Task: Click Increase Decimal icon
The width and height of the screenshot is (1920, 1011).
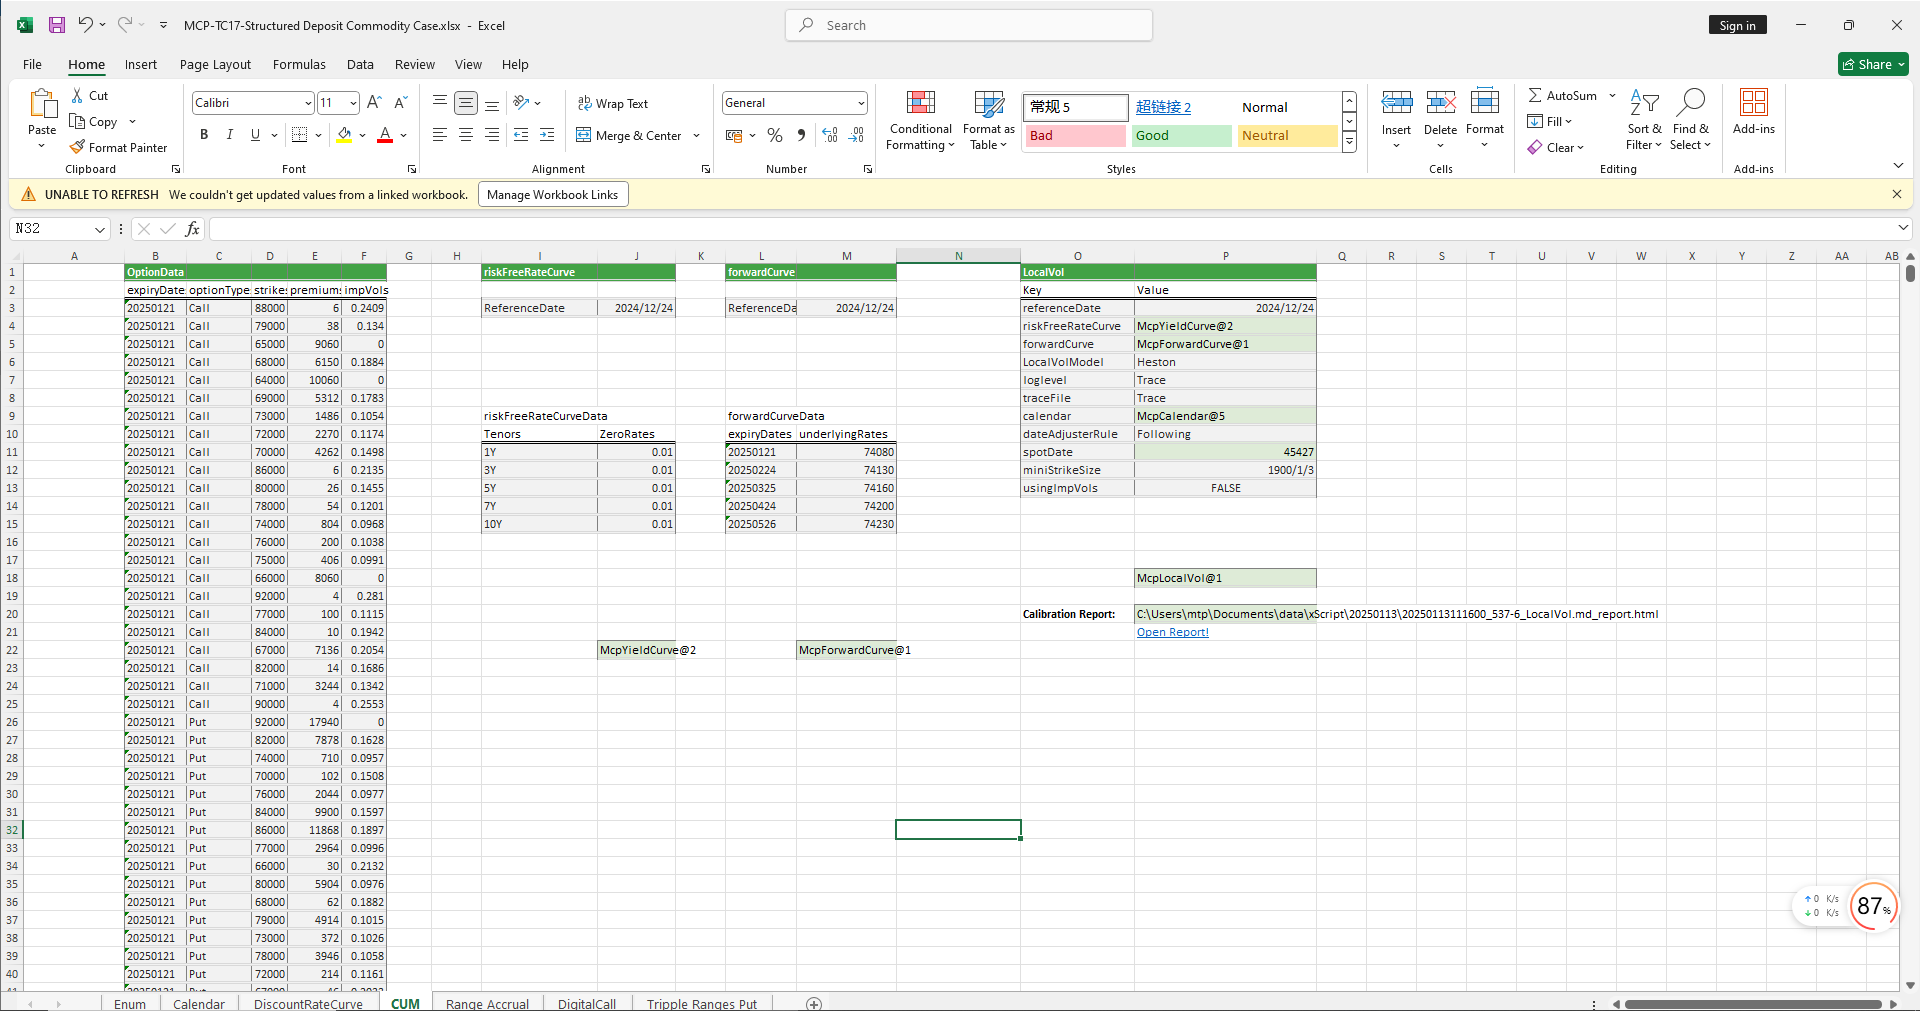Action: tap(830, 135)
